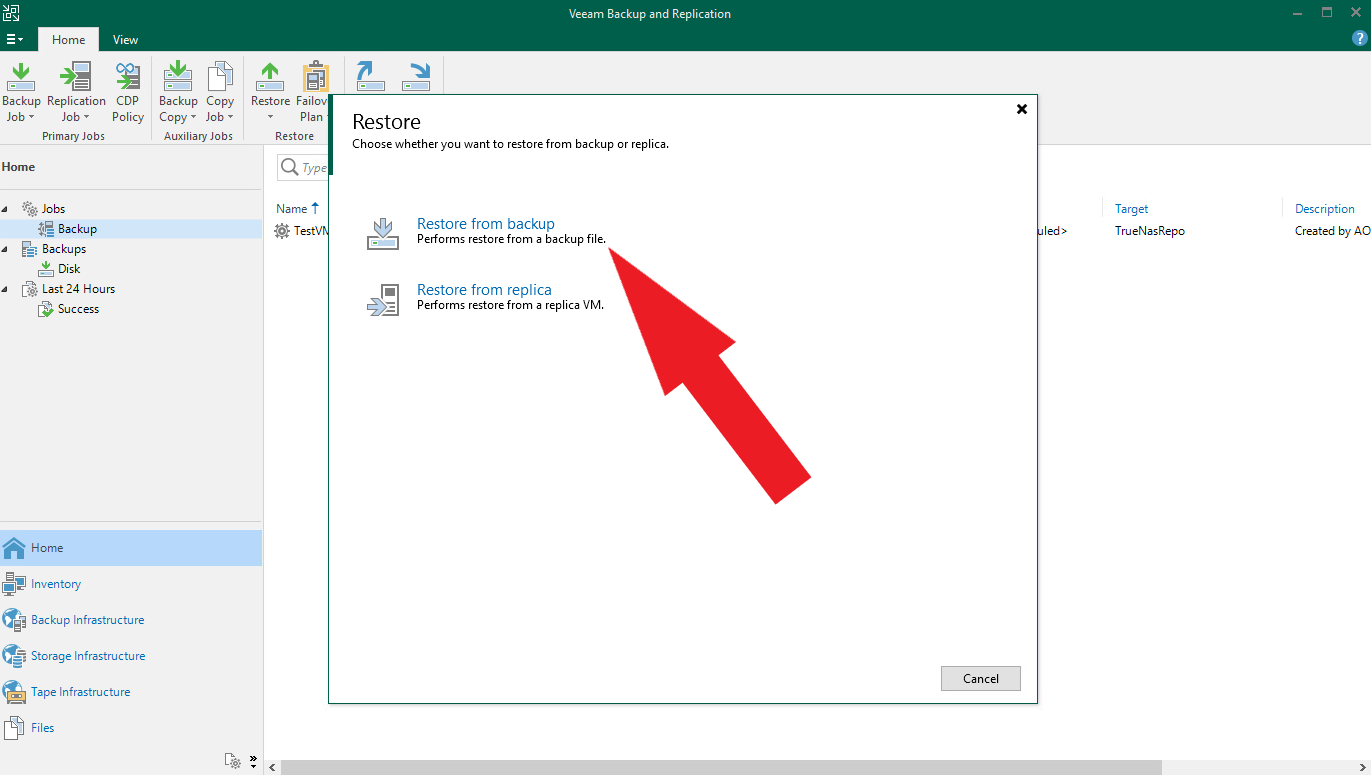
Task: Switch to the Home ribbon tab
Action: (69, 40)
